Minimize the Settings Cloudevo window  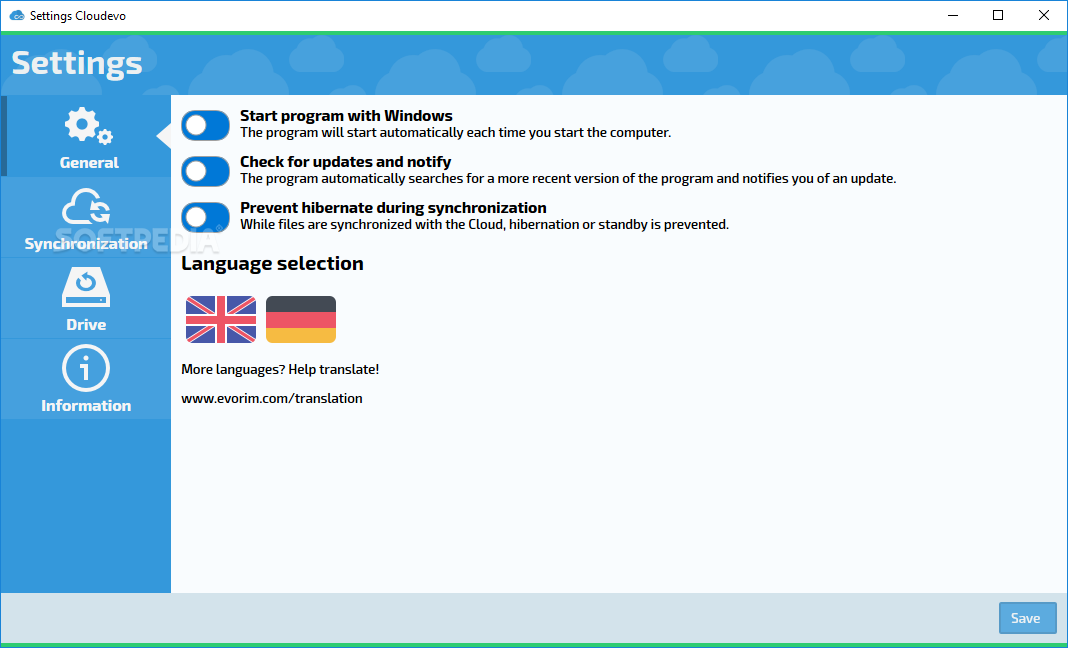pyautogui.click(x=953, y=15)
